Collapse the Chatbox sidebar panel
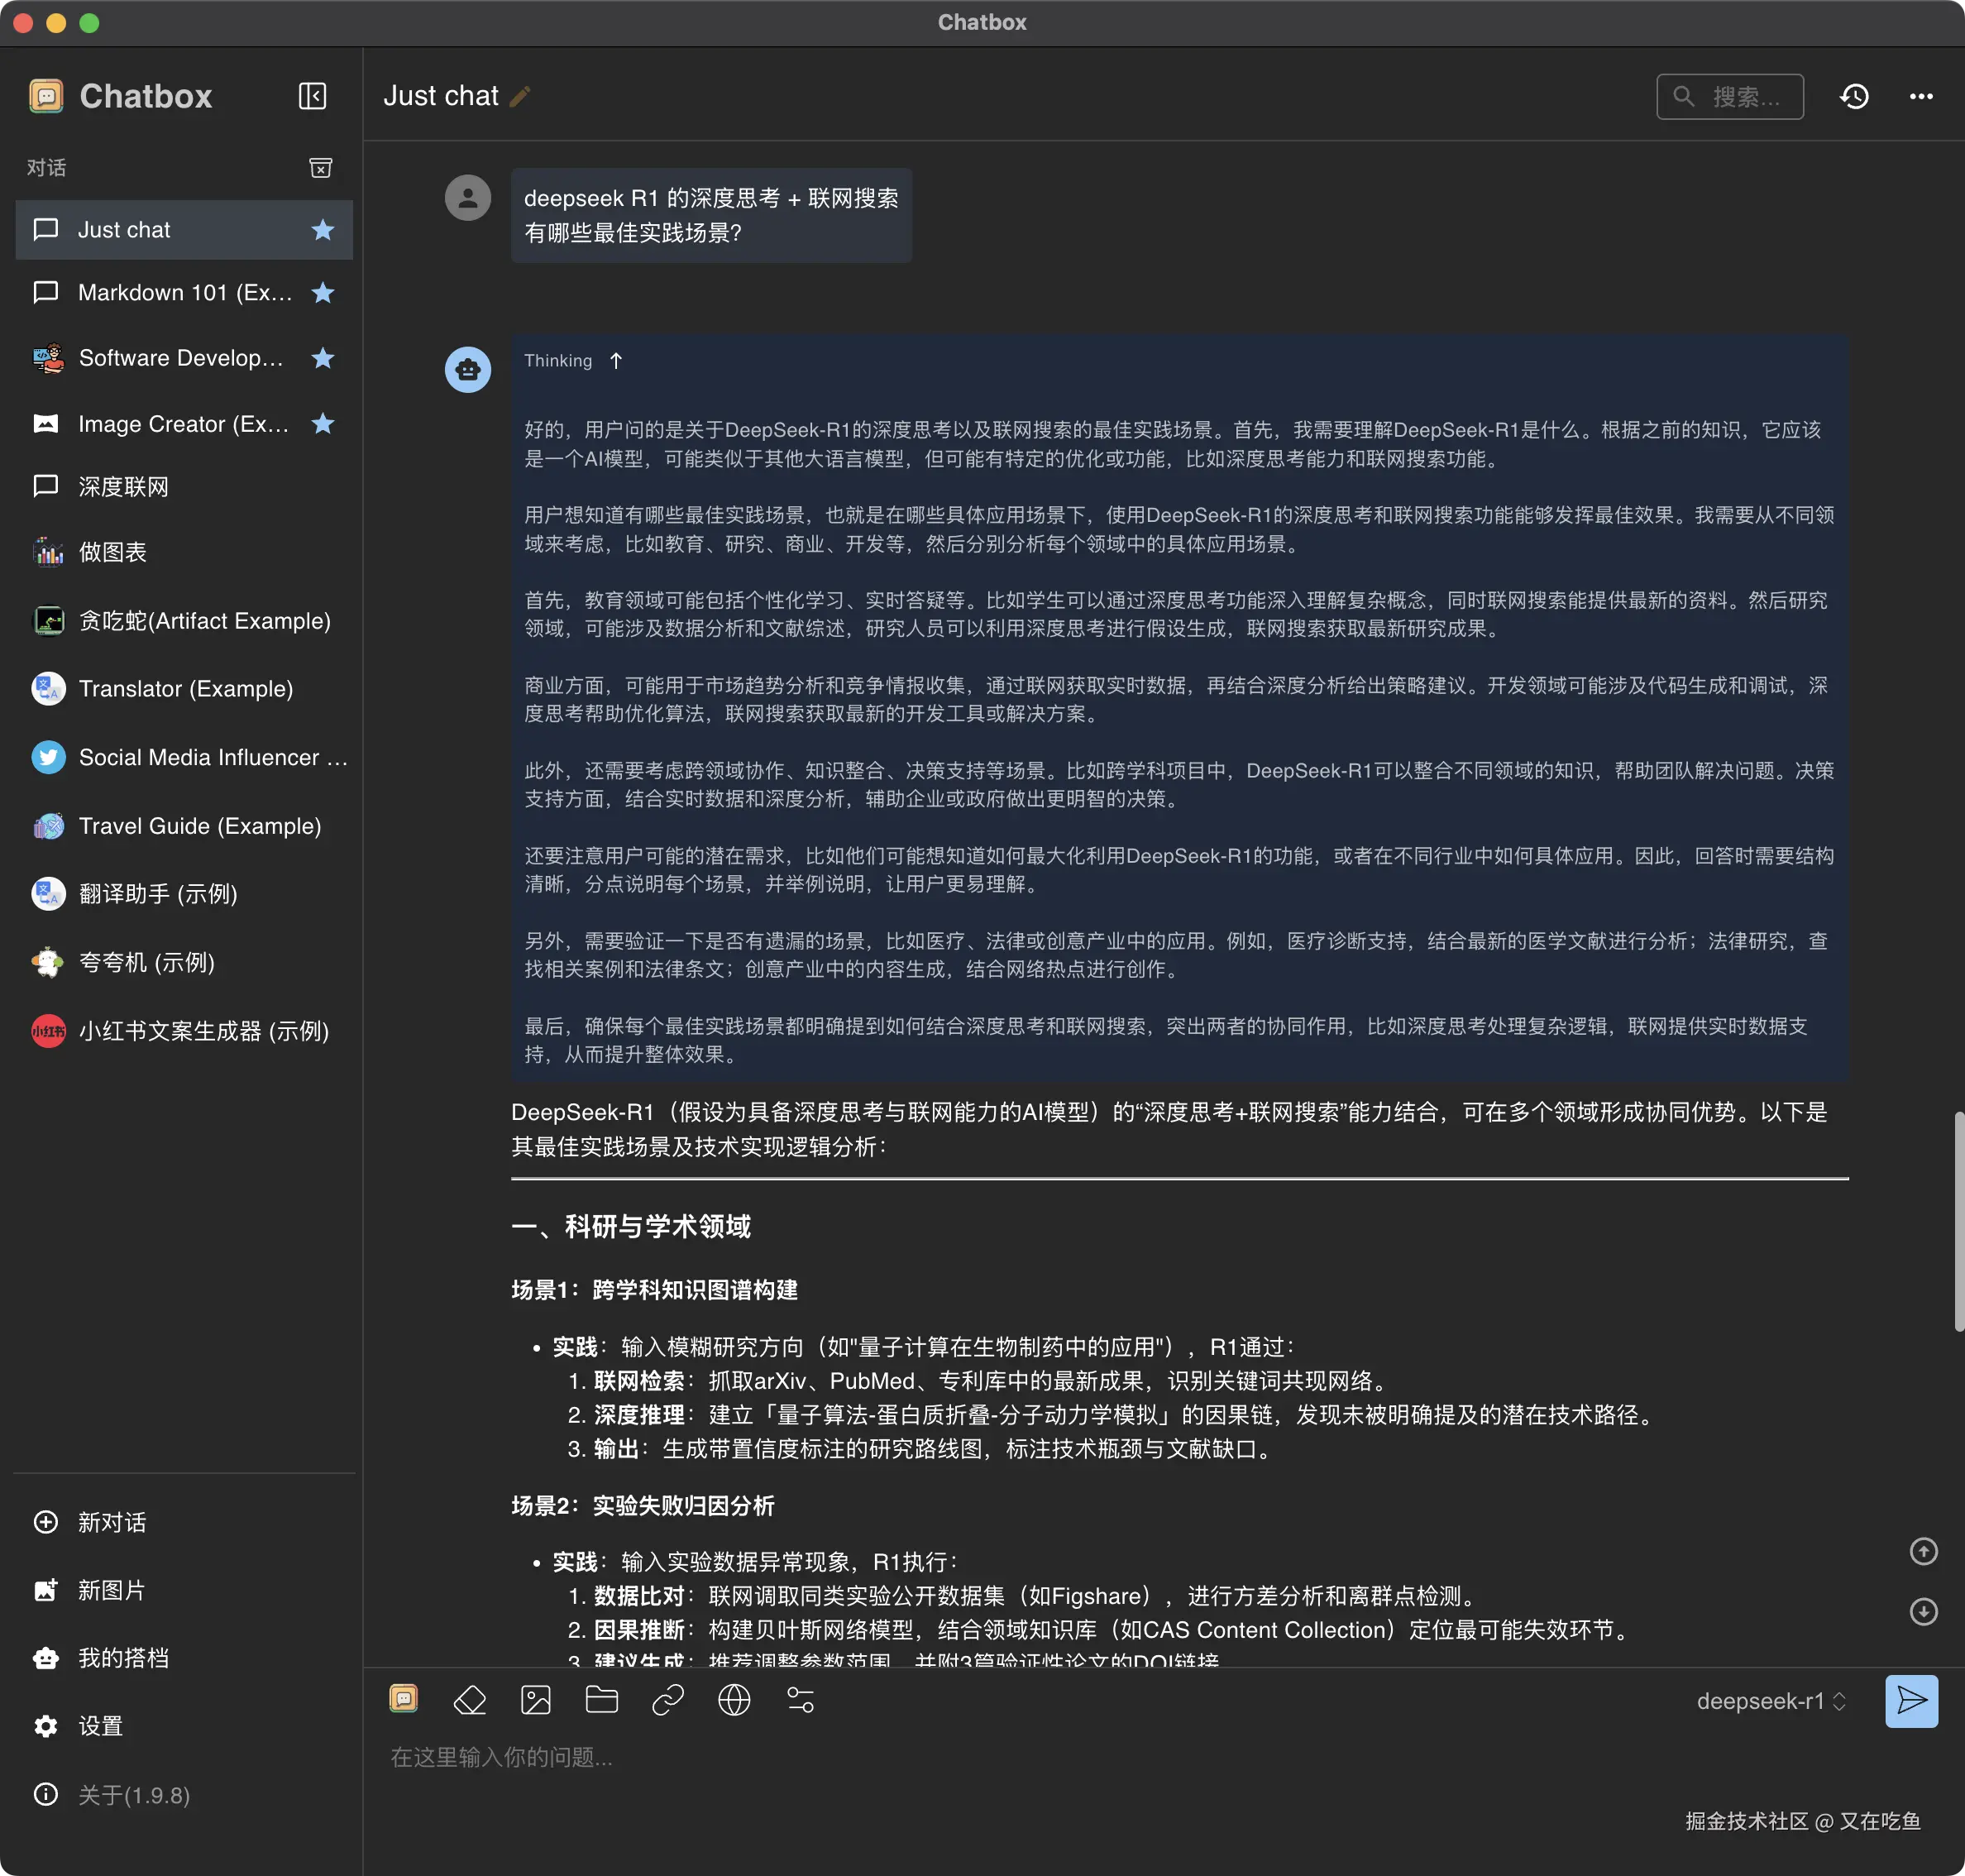 tap(312, 96)
